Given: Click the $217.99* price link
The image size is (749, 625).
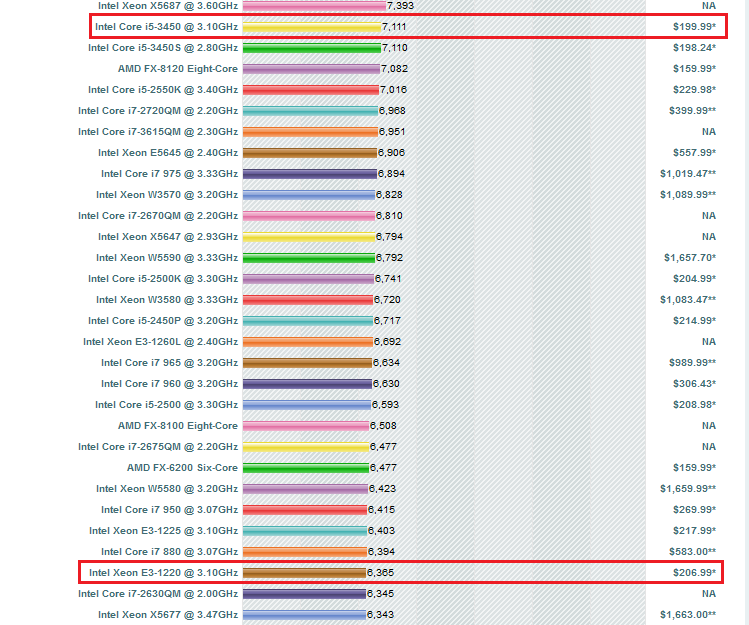Looking at the screenshot, I should 695,531.
